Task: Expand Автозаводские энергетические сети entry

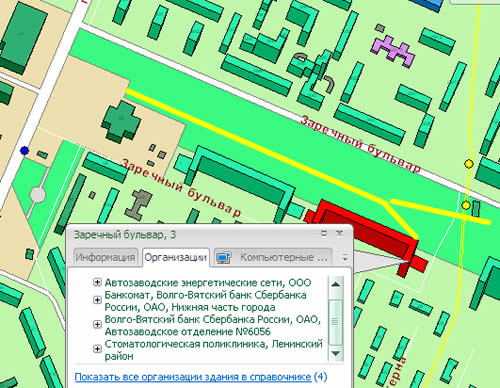Action: [x=97, y=283]
